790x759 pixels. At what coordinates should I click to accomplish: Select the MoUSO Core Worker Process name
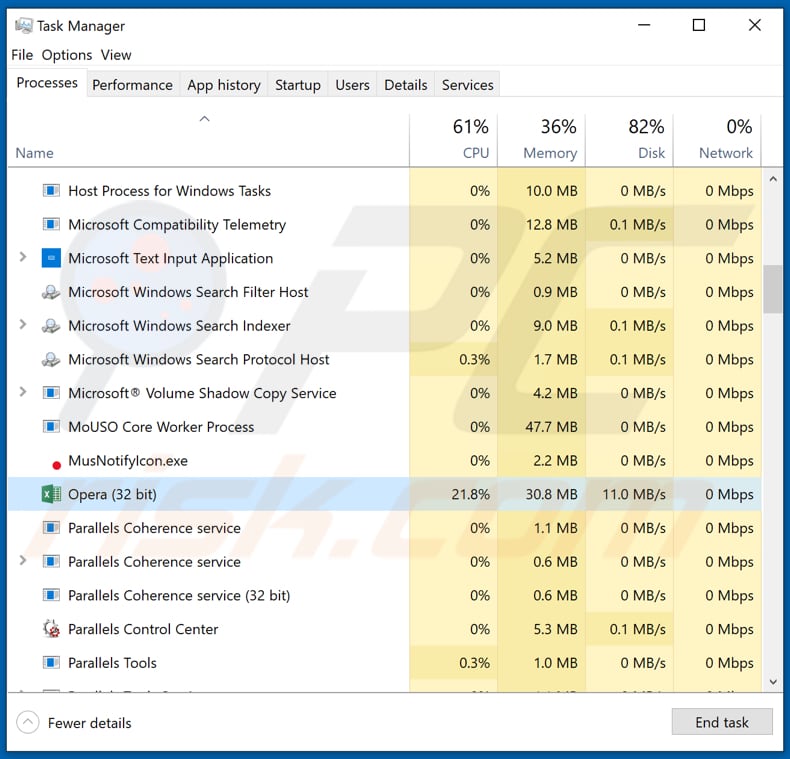pos(161,427)
